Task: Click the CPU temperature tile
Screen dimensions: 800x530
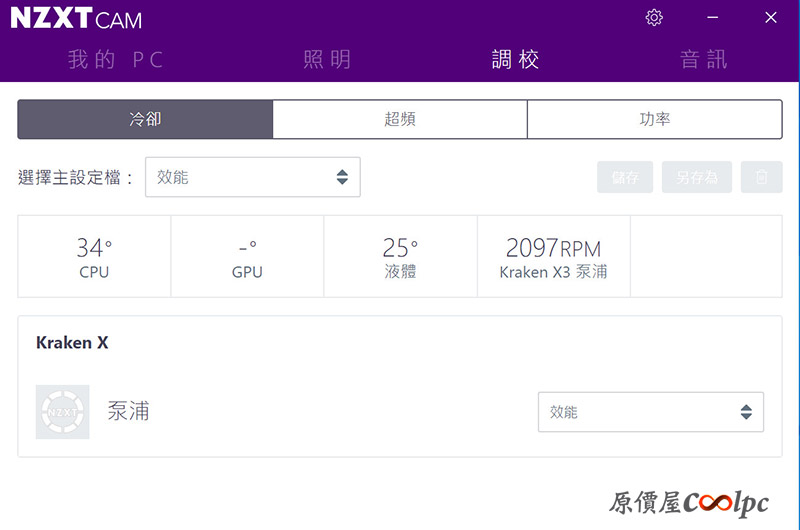Action: tap(94, 256)
